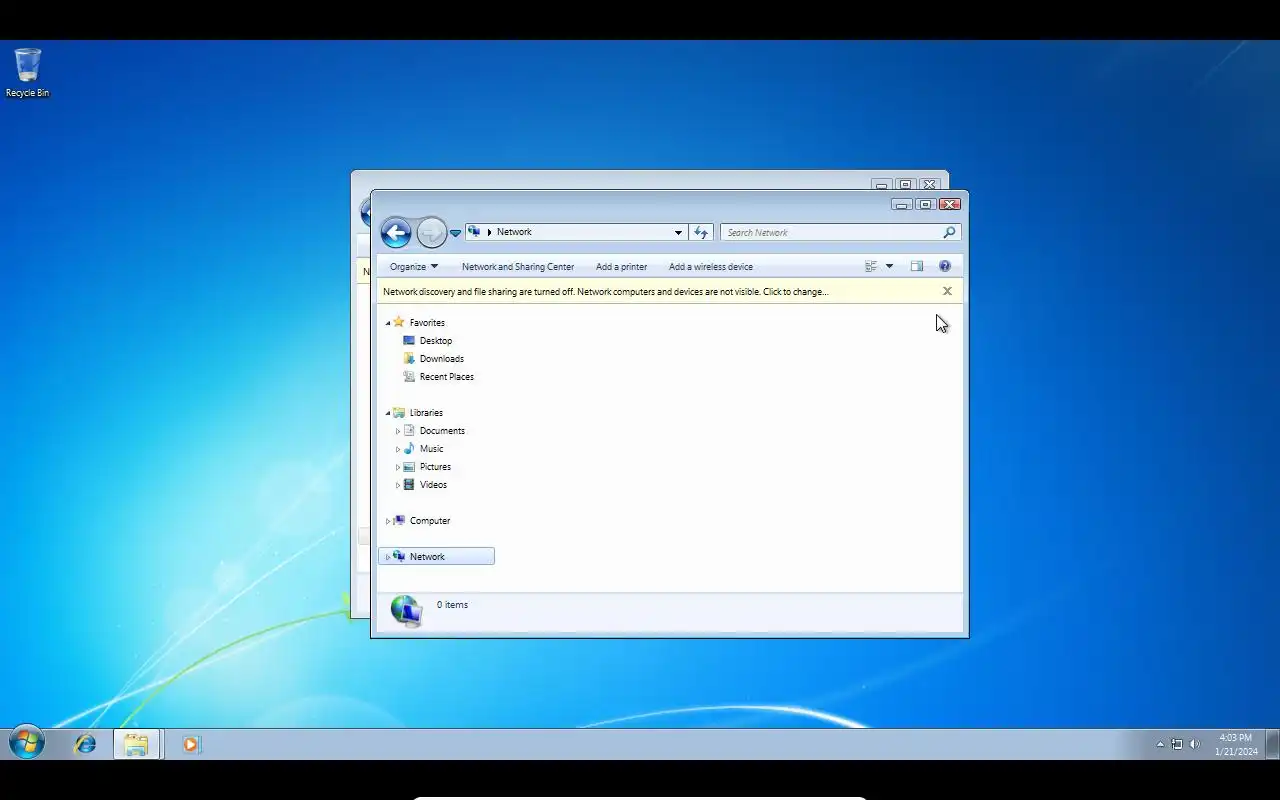Click Show desktop button at taskbar end
This screenshot has width=1280, height=800.
pos(1272,744)
